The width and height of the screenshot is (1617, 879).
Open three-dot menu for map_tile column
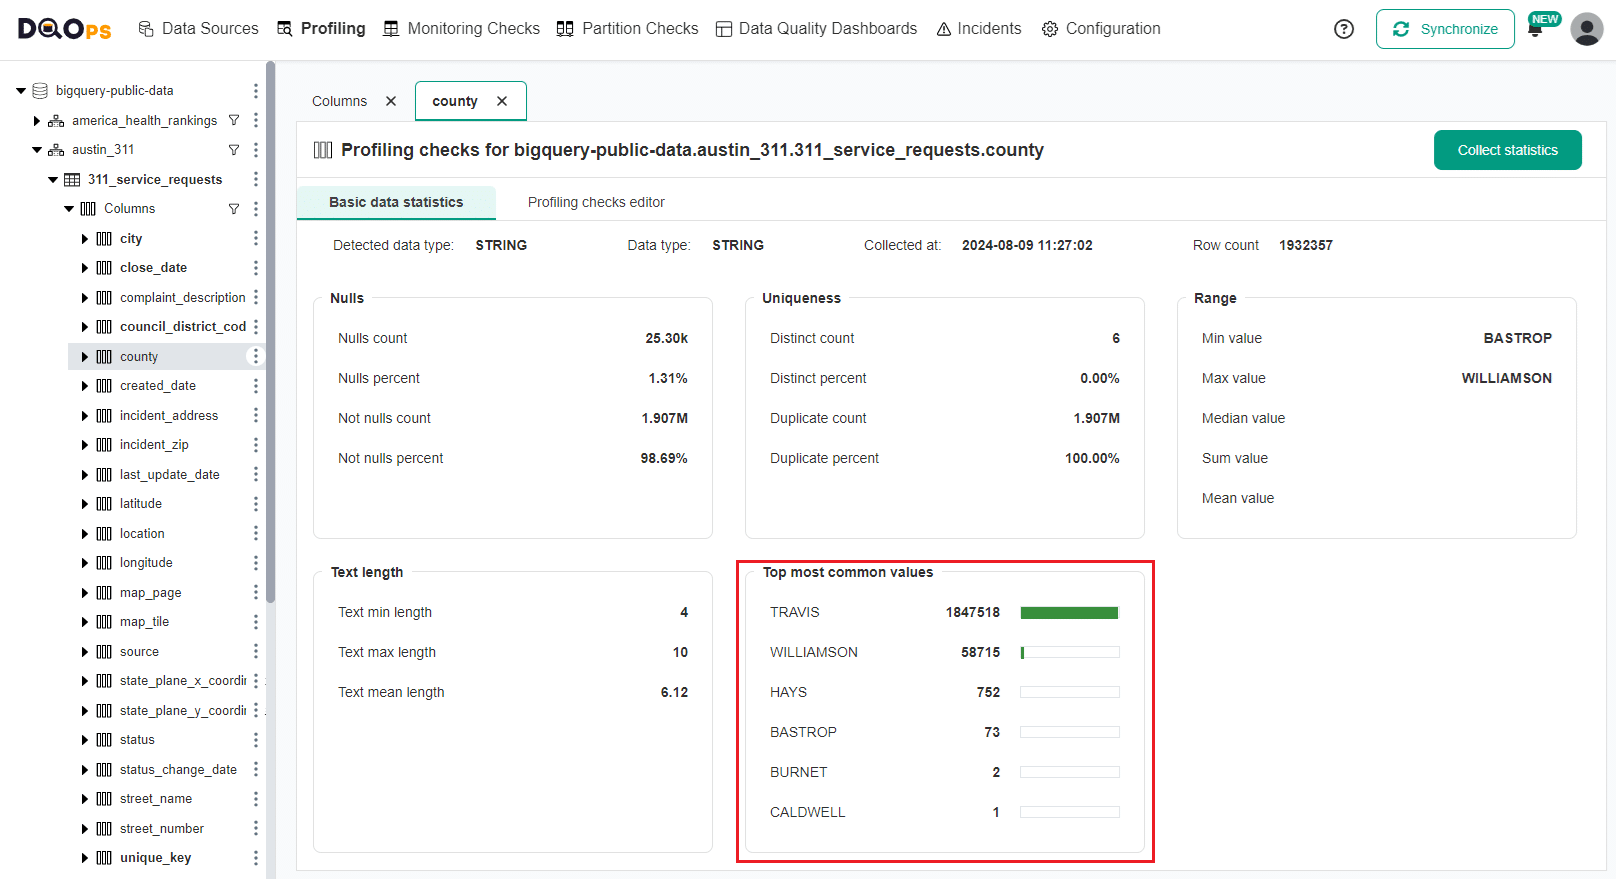point(256,622)
